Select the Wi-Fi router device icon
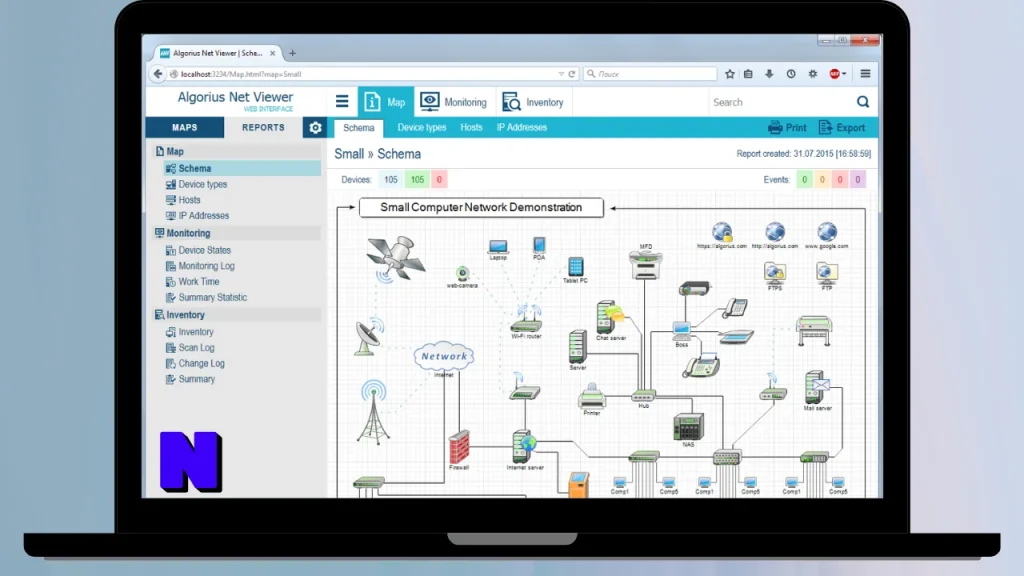Image resolution: width=1024 pixels, height=576 pixels. click(x=526, y=319)
